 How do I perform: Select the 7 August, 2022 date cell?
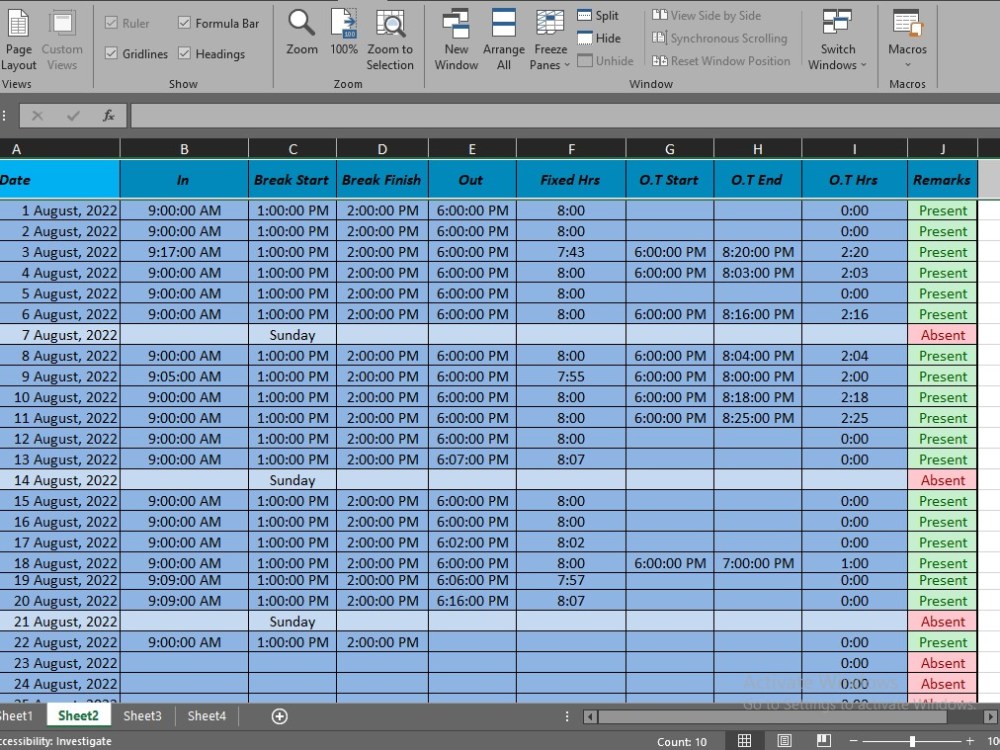coord(59,335)
